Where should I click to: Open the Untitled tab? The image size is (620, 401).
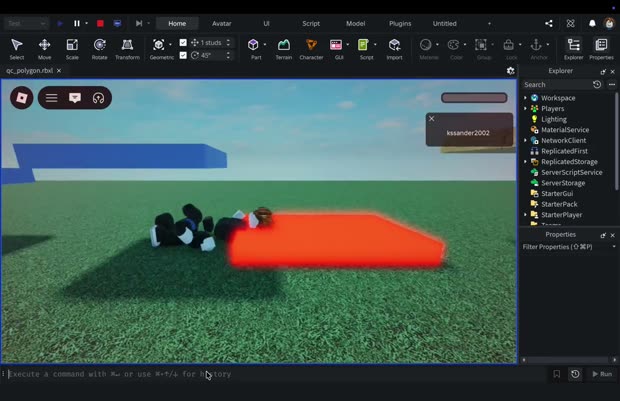(x=444, y=23)
